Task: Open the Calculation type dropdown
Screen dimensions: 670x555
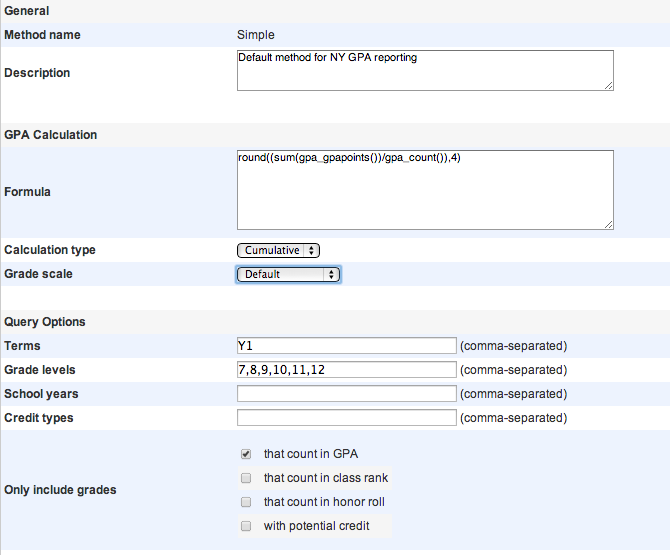Action: pos(278,250)
